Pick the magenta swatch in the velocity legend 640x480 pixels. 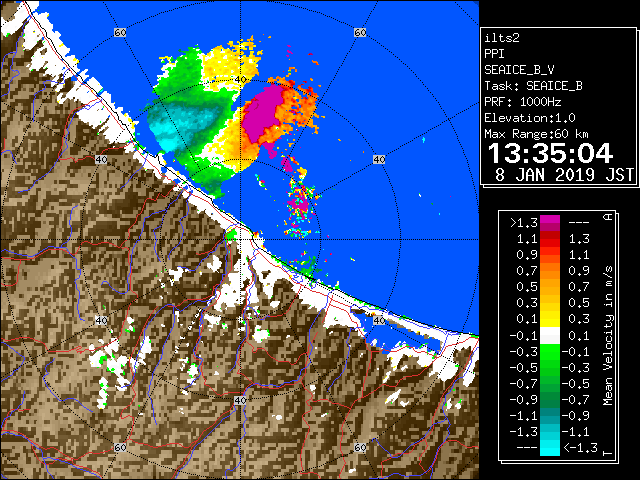(x=550, y=220)
